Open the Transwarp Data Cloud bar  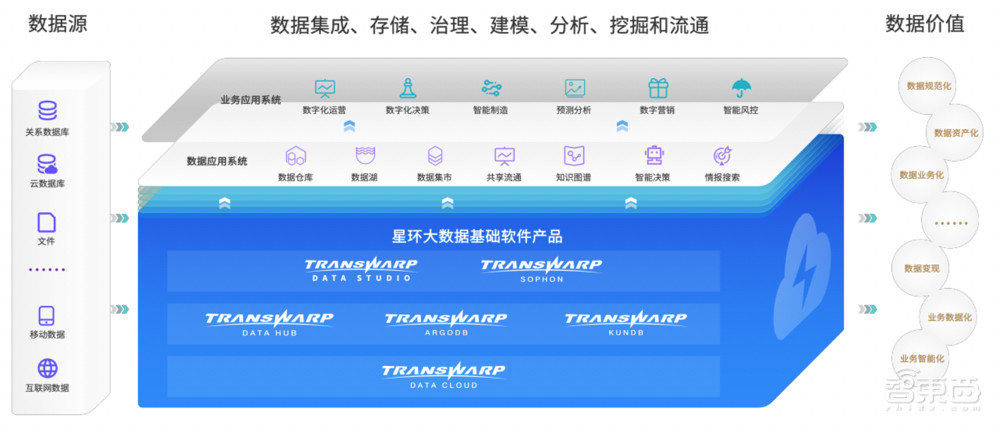tap(443, 376)
